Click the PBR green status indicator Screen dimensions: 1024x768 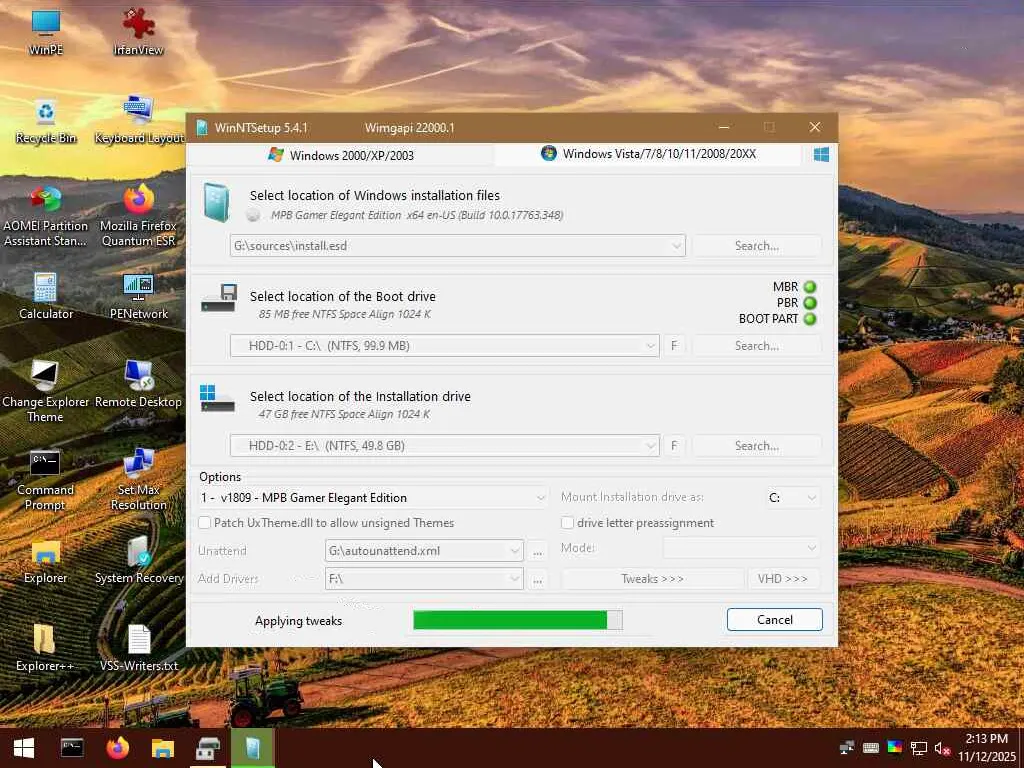(810, 303)
